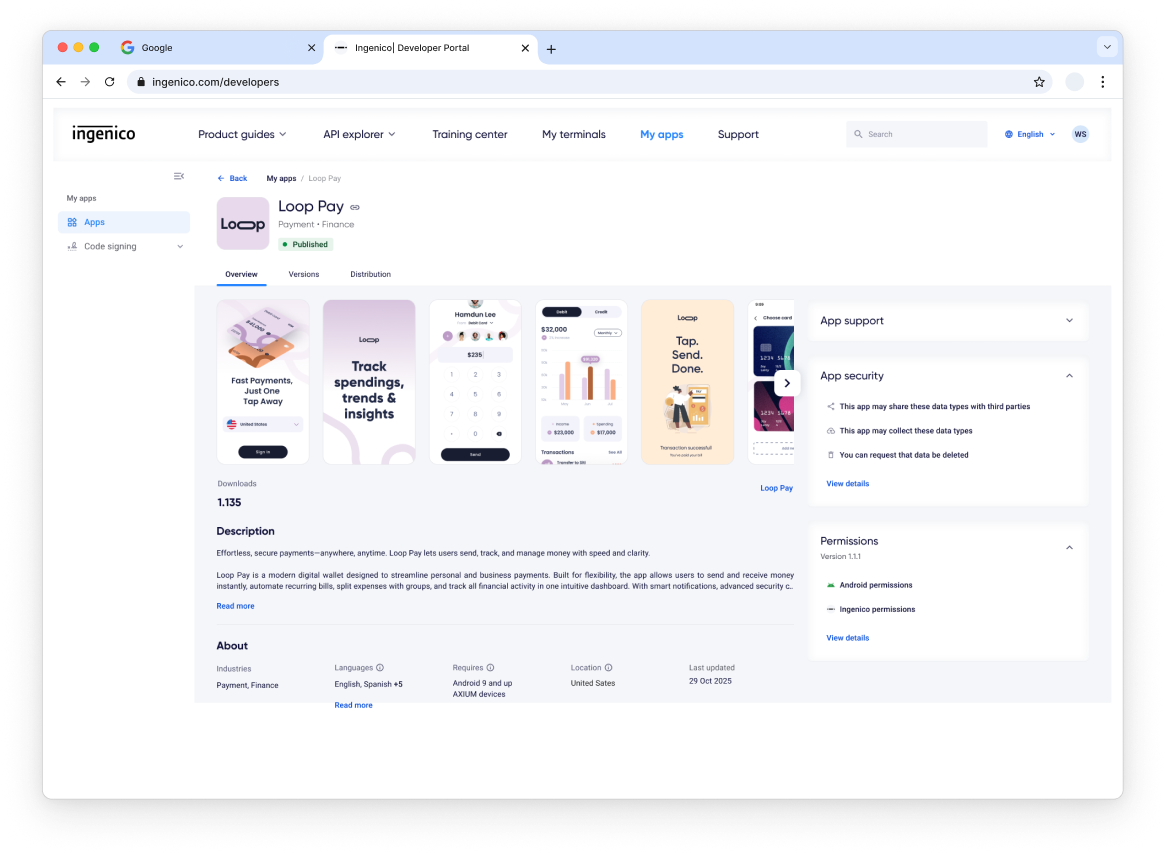
Task: Click the search magnifier icon in the navbar
Action: tap(859, 133)
